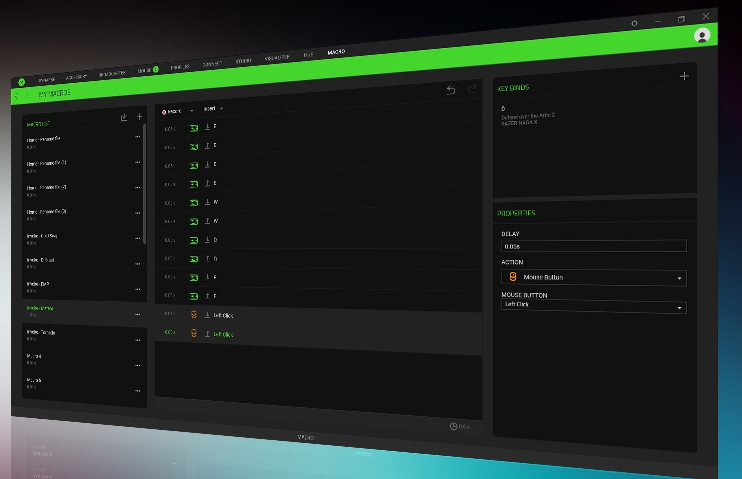The width and height of the screenshot is (742, 479).
Task: Click the Delay input field showing 0.05s
Action: (593, 246)
